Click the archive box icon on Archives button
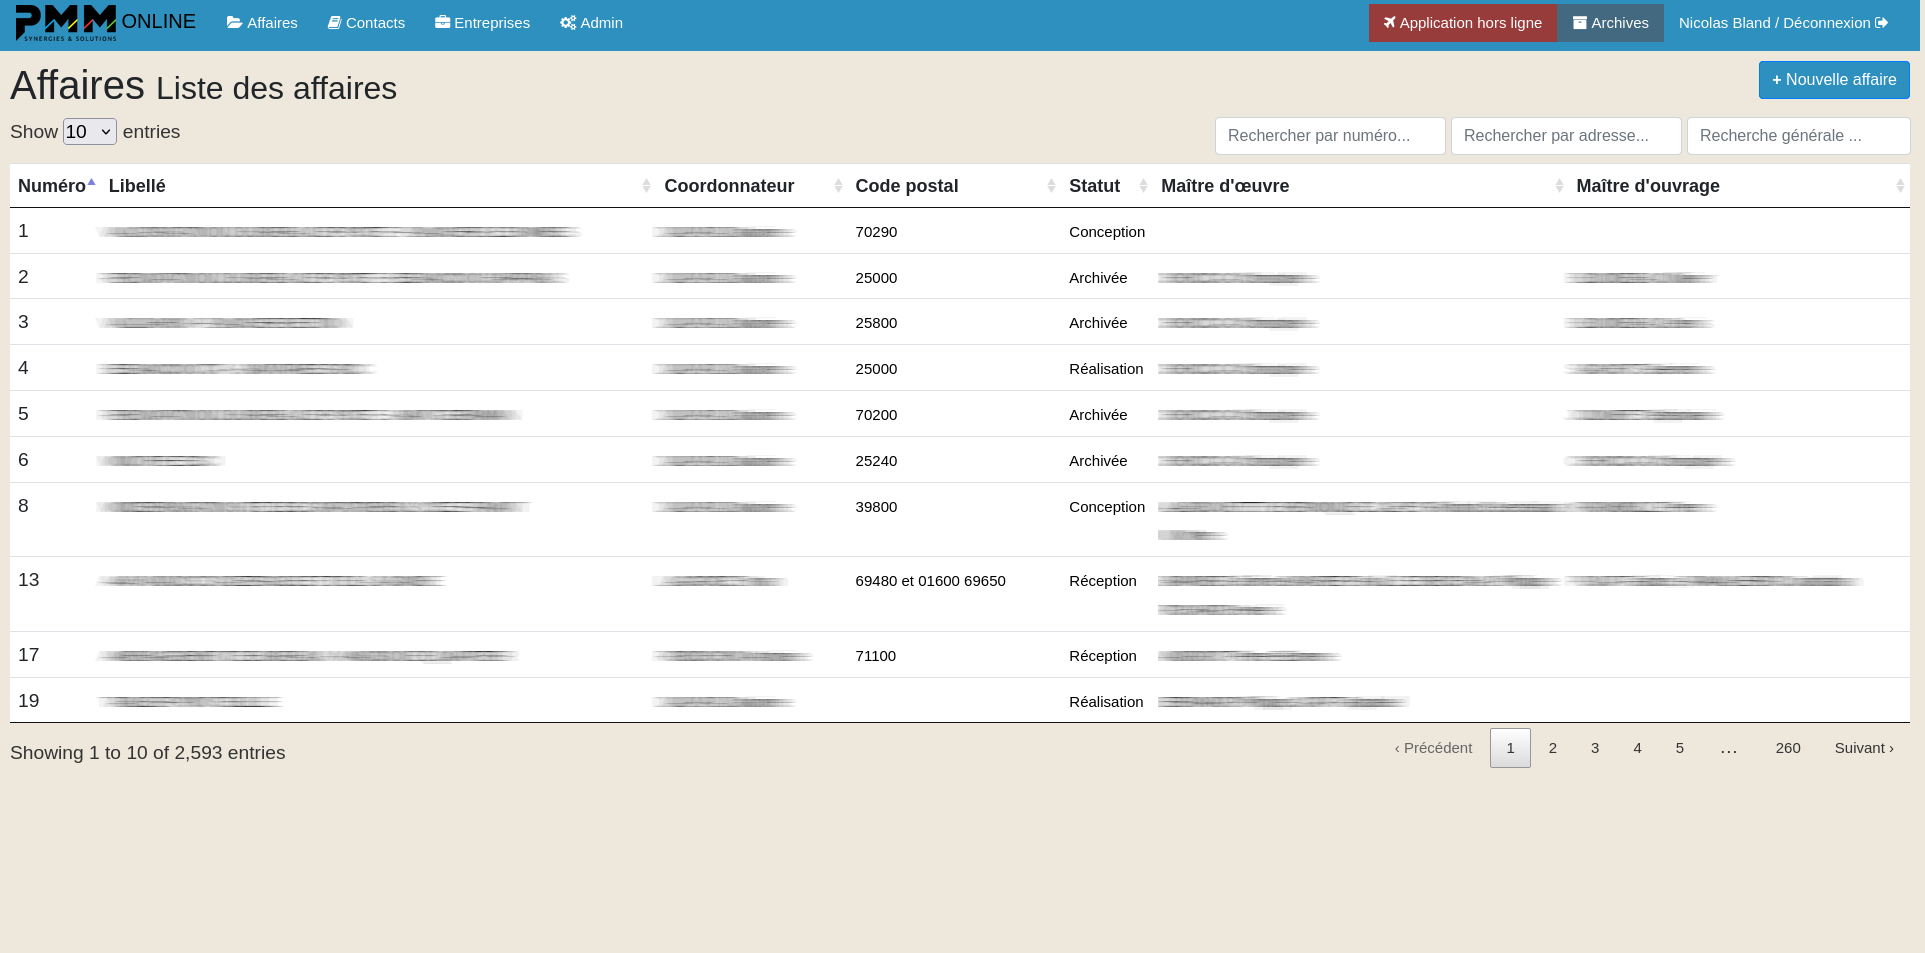1925x953 pixels. pos(1582,22)
